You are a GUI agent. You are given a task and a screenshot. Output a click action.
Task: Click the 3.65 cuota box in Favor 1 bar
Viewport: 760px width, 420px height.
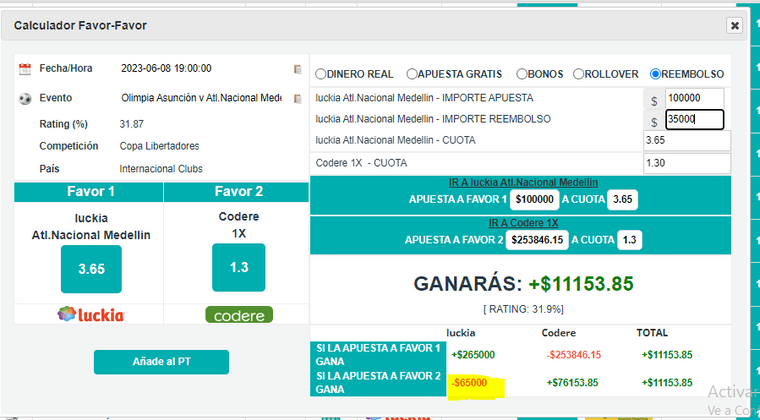click(622, 200)
